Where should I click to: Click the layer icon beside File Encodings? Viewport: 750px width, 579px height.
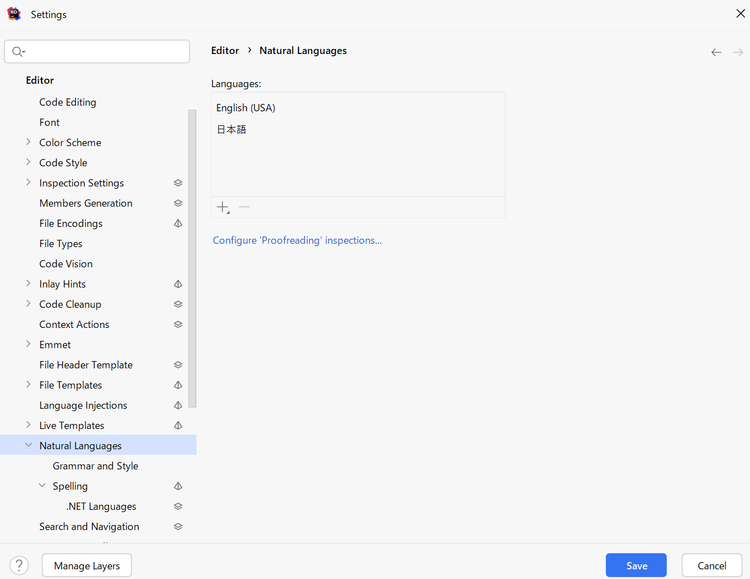tap(178, 223)
